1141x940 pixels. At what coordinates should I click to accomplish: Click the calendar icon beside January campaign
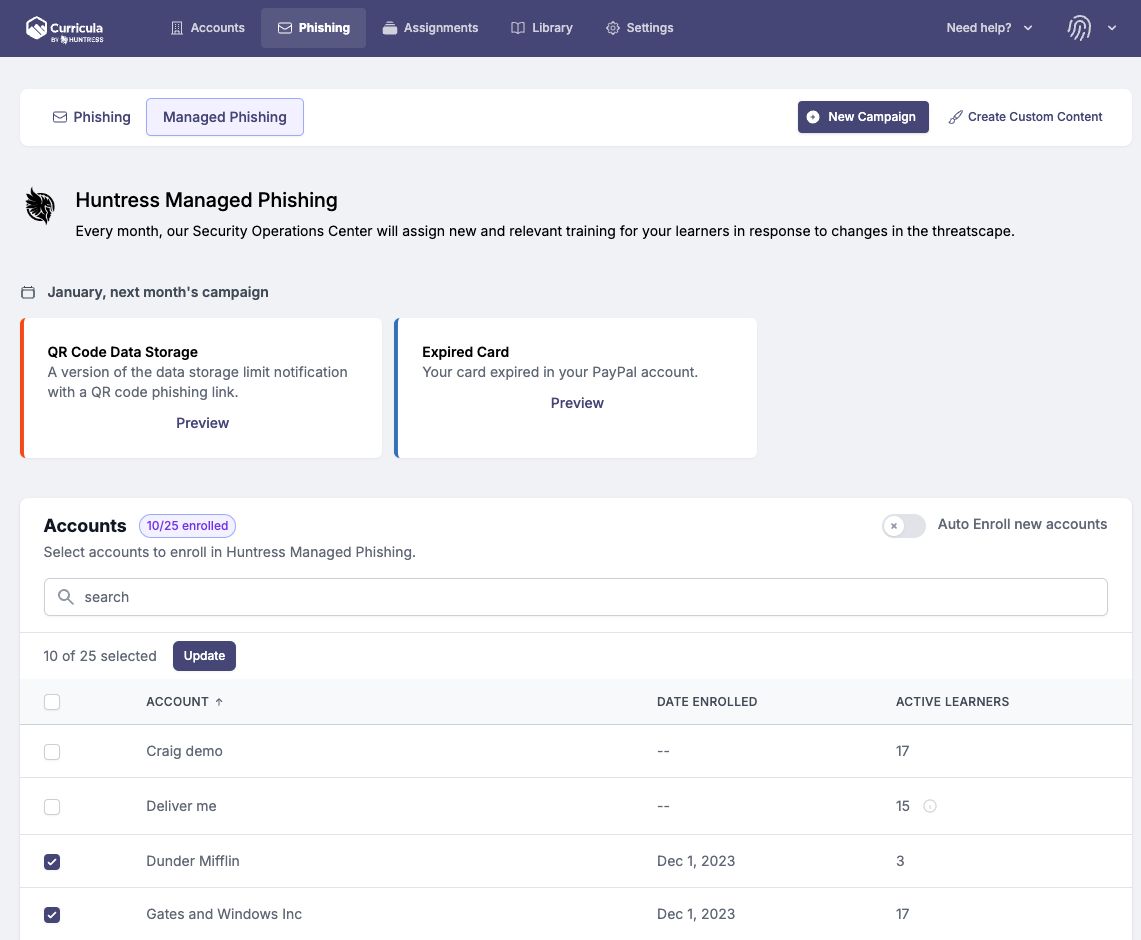point(28,292)
